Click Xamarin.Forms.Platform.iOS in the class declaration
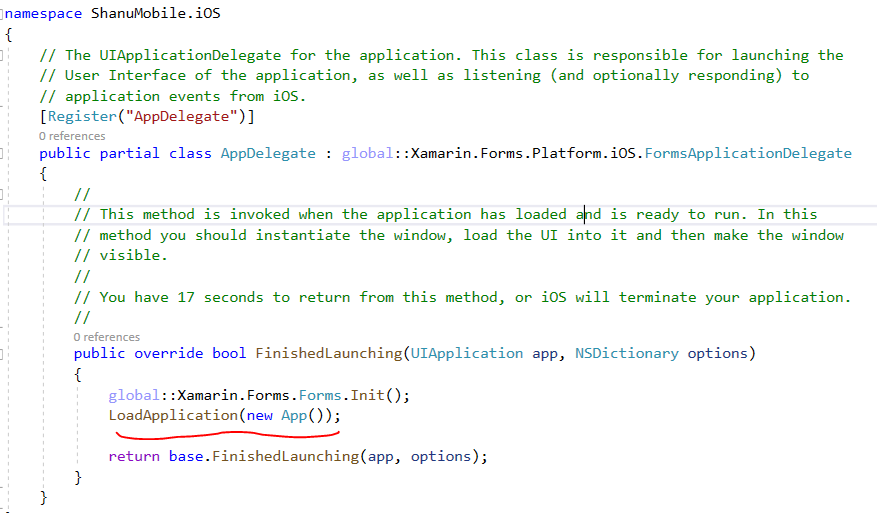 click(x=523, y=153)
